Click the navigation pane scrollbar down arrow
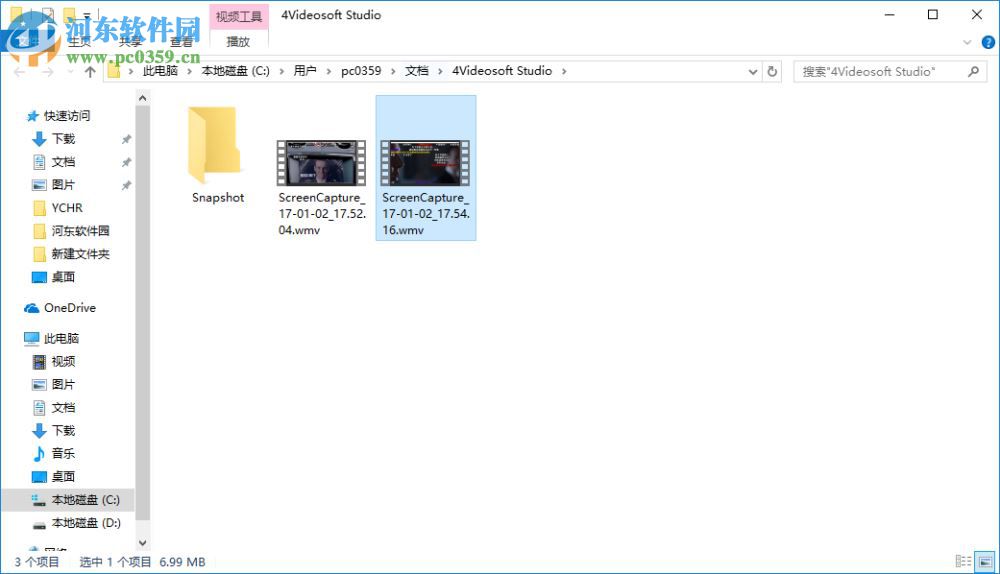 tap(142, 543)
